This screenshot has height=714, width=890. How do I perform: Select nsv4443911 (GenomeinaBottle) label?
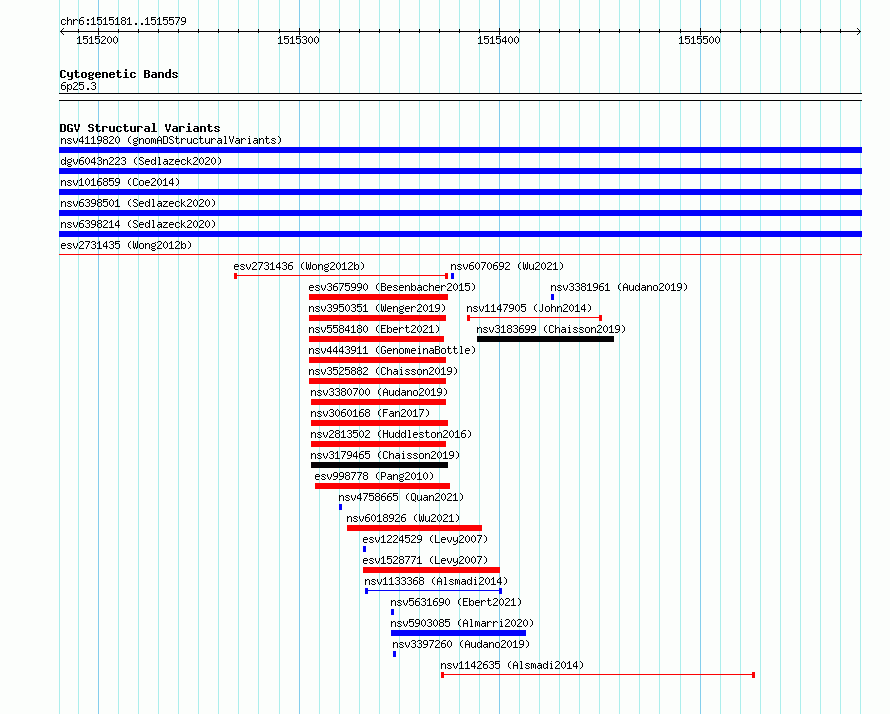tap(392, 350)
